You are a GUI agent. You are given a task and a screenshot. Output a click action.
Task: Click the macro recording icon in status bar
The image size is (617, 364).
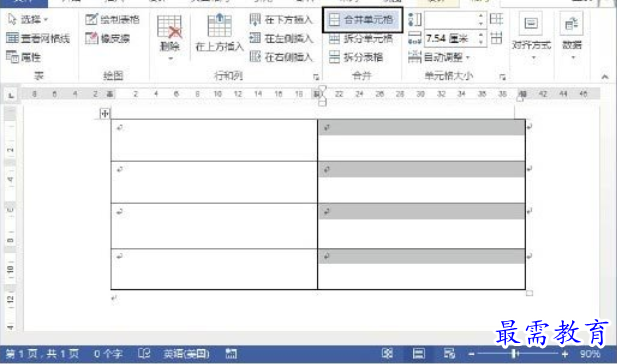click(x=231, y=354)
